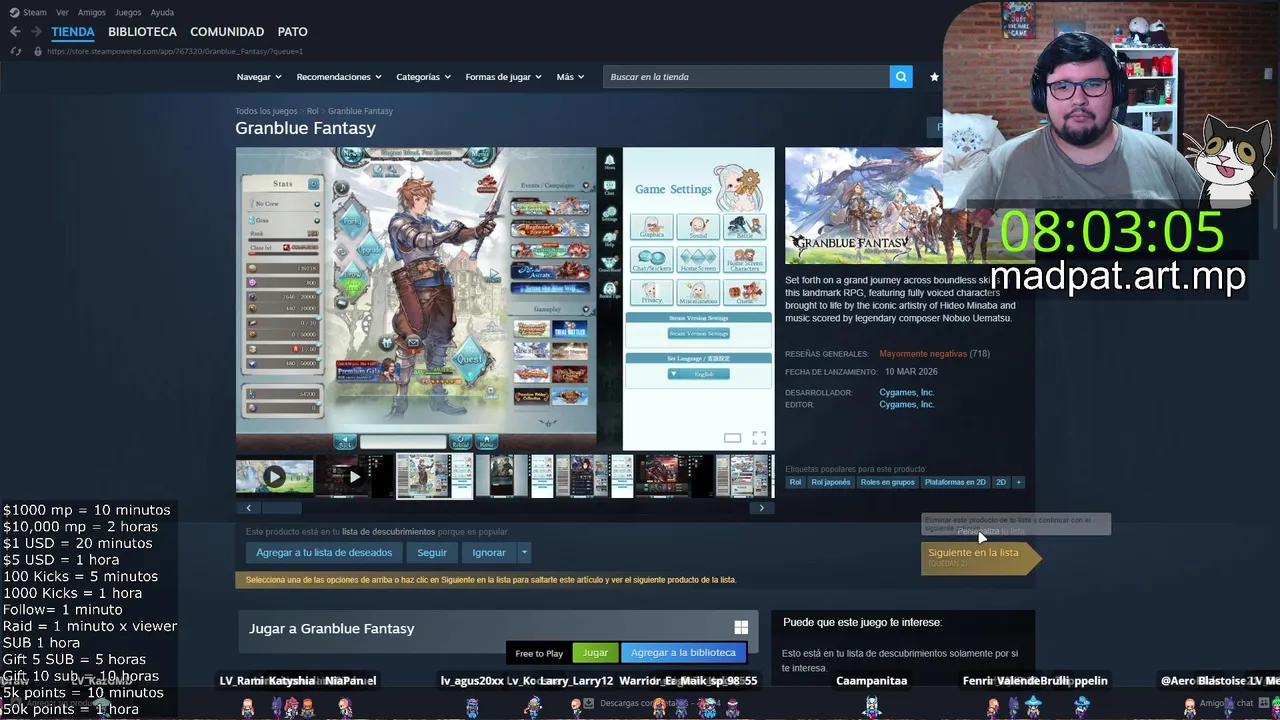Go back with the left arrow
This screenshot has height=720, width=1280.
(15, 32)
